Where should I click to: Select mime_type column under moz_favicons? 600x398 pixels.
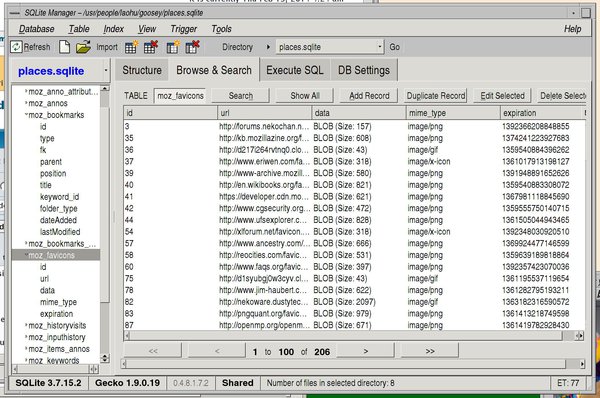(x=59, y=302)
